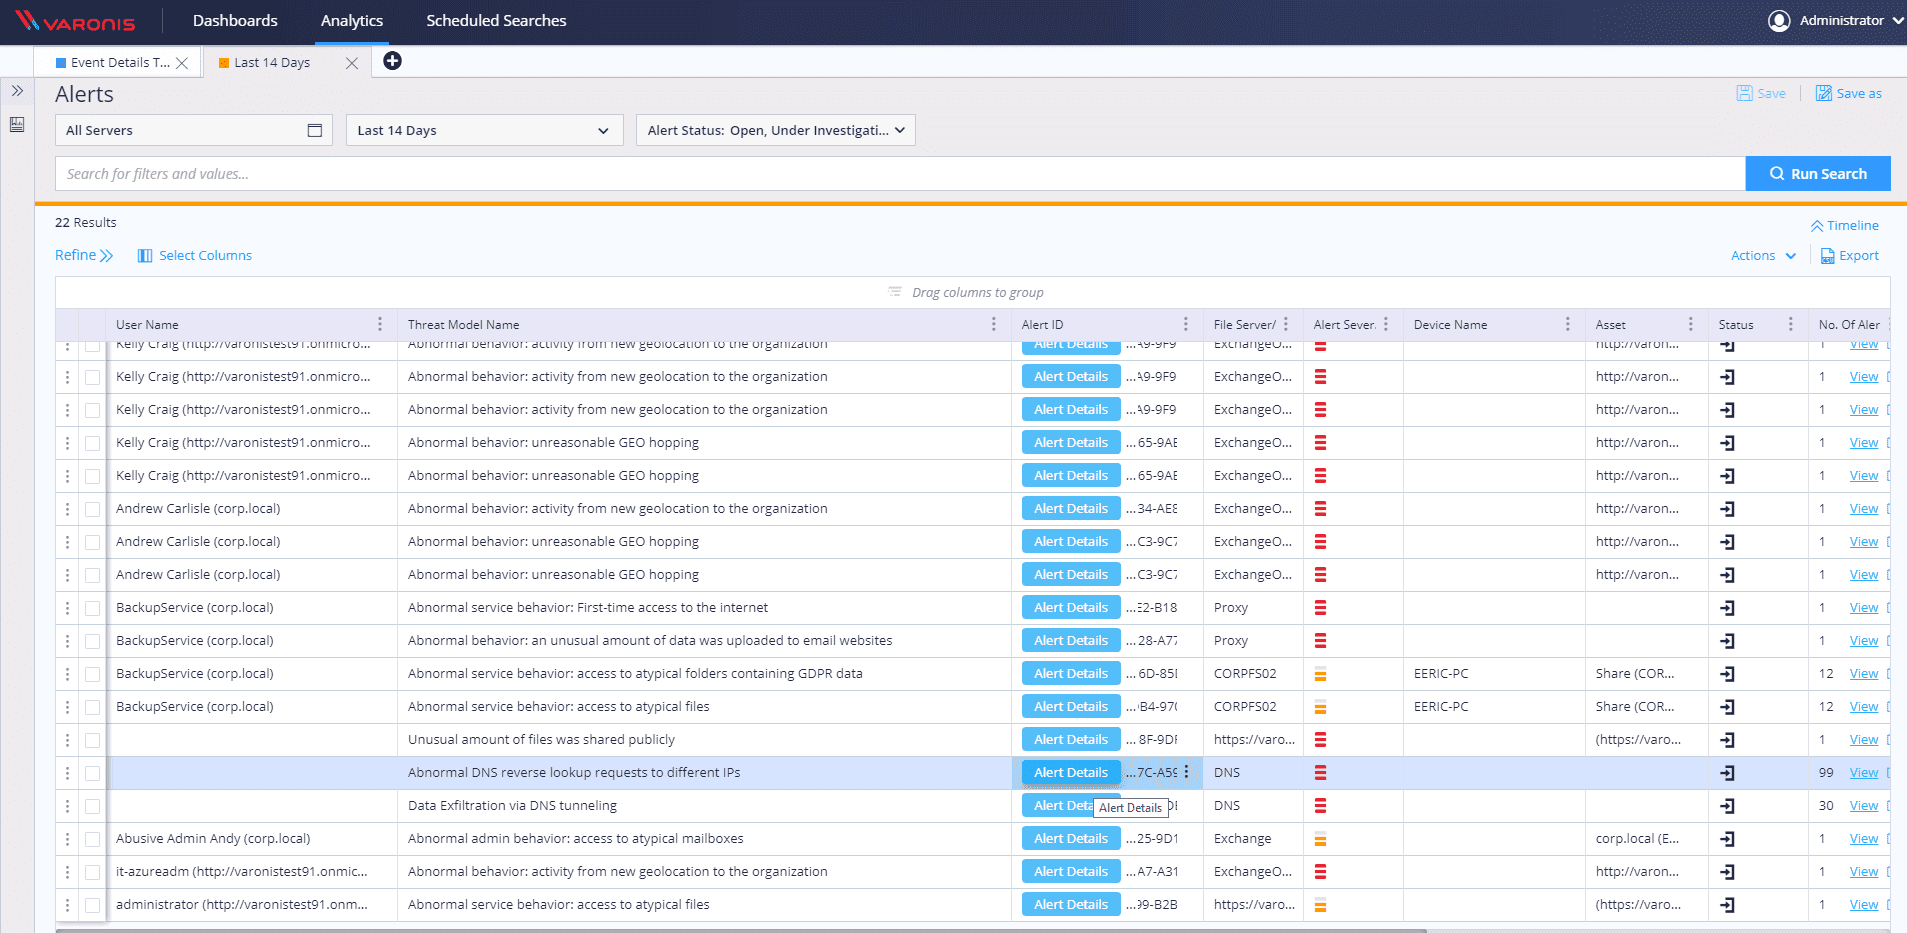Go to the Dashboards menu
1907x933 pixels.
235,21
